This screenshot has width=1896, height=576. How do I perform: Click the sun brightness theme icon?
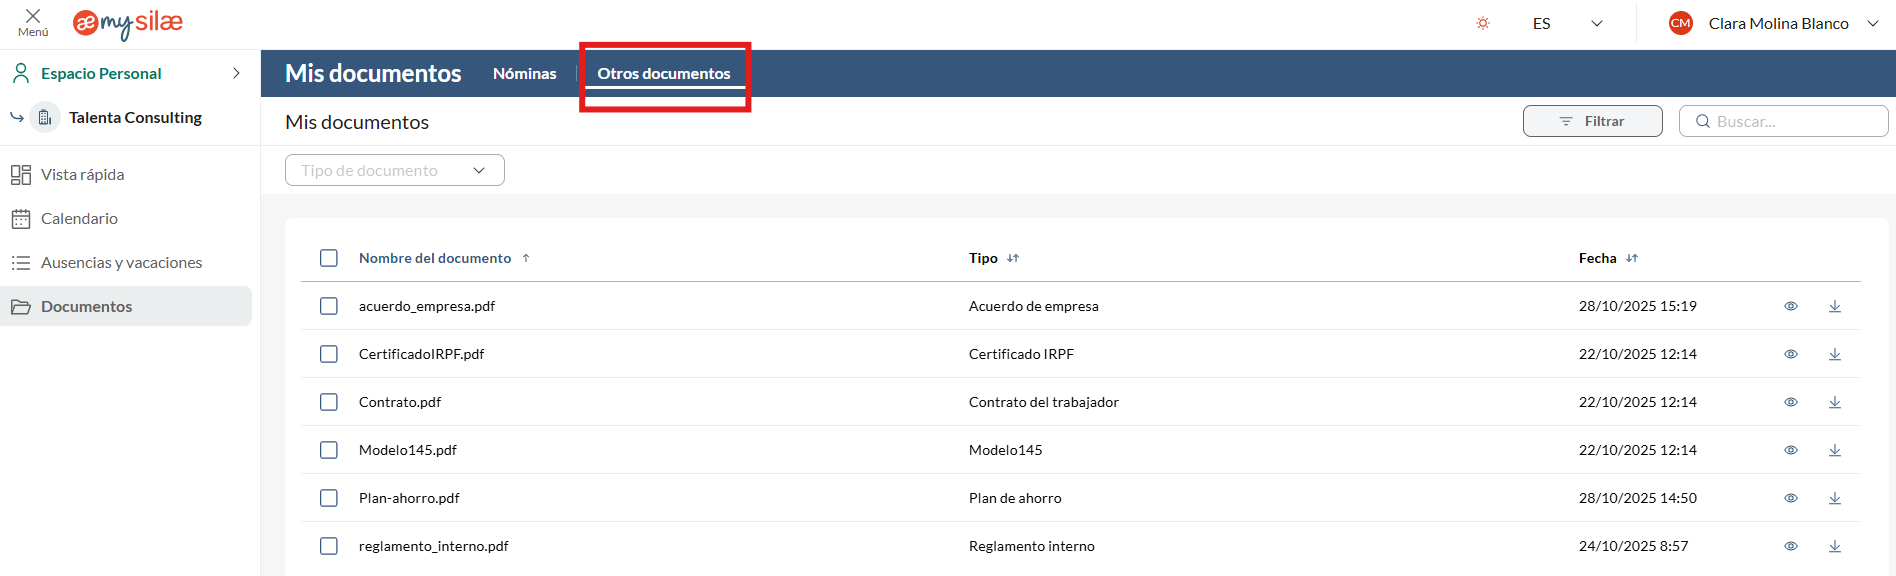tap(1483, 23)
